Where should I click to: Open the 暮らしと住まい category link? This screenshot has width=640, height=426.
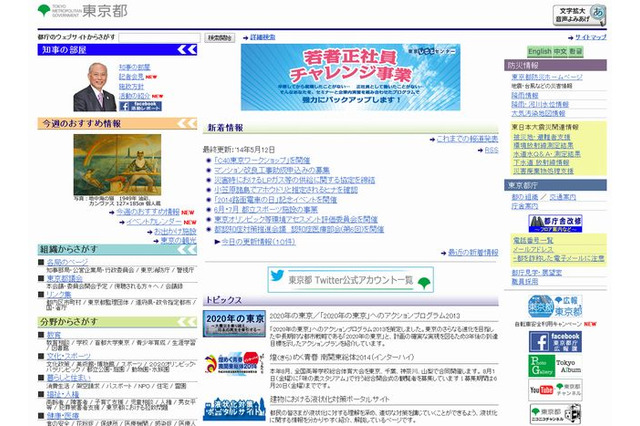(x=69, y=377)
